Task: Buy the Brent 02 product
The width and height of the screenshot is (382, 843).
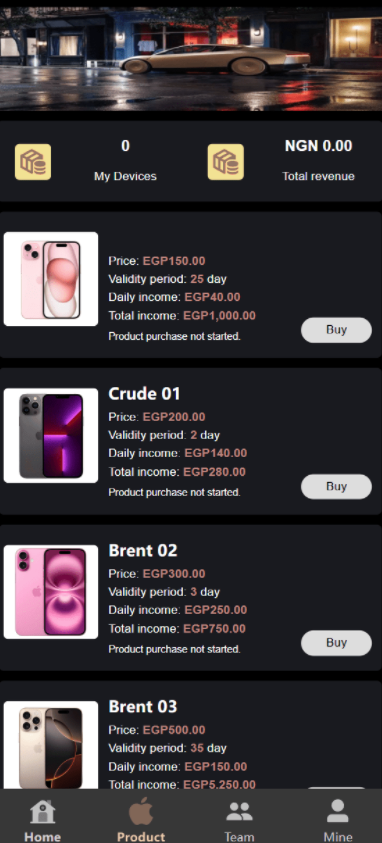Action: point(336,643)
